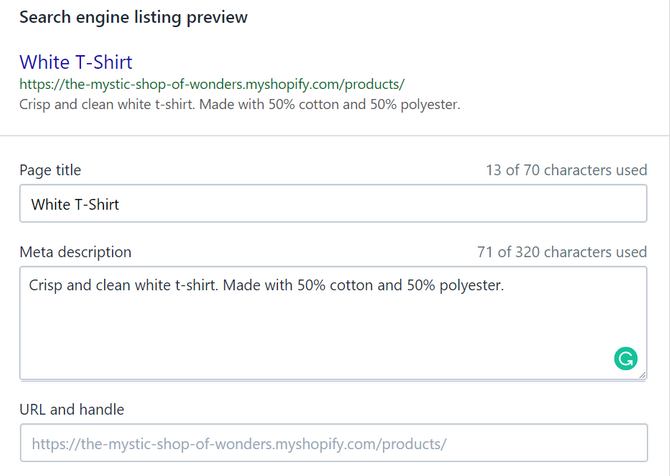This screenshot has height=476, width=670.
Task: Click the '13 of 70 characters used' counter
Action: pyautogui.click(x=566, y=170)
